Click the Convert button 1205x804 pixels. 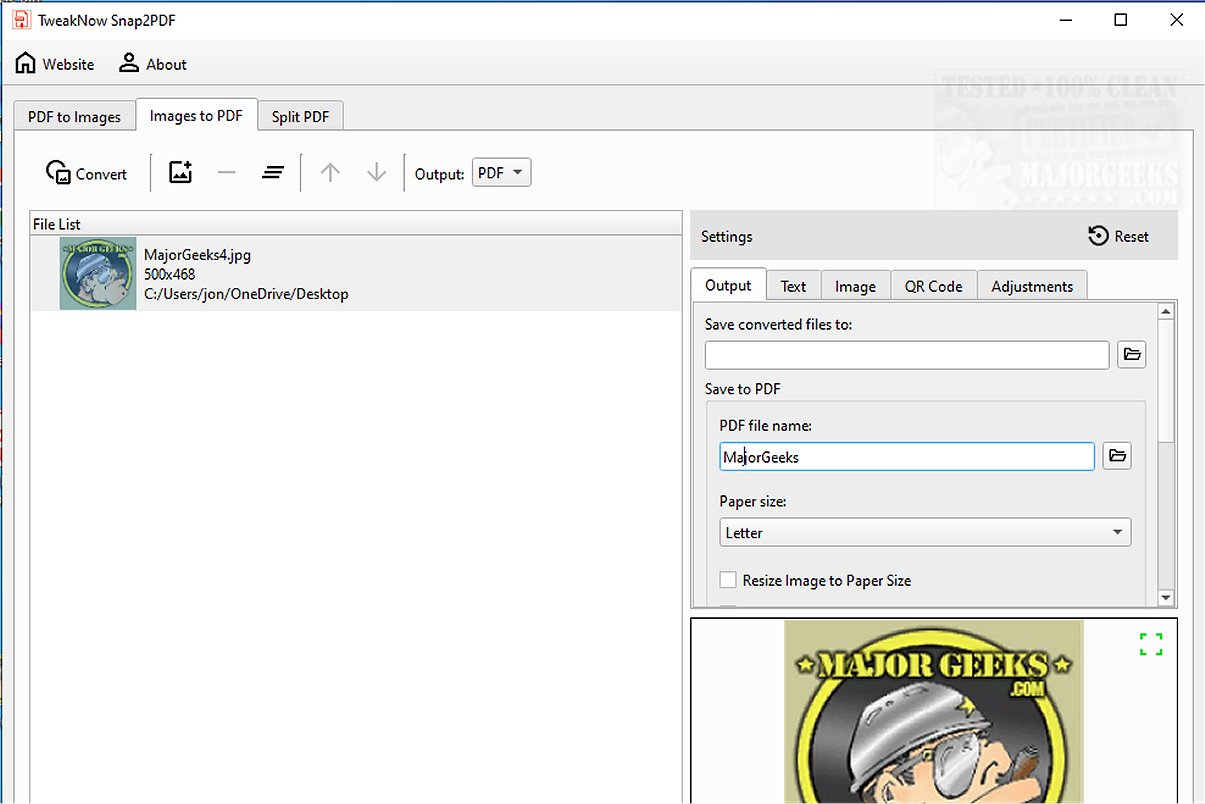(87, 173)
